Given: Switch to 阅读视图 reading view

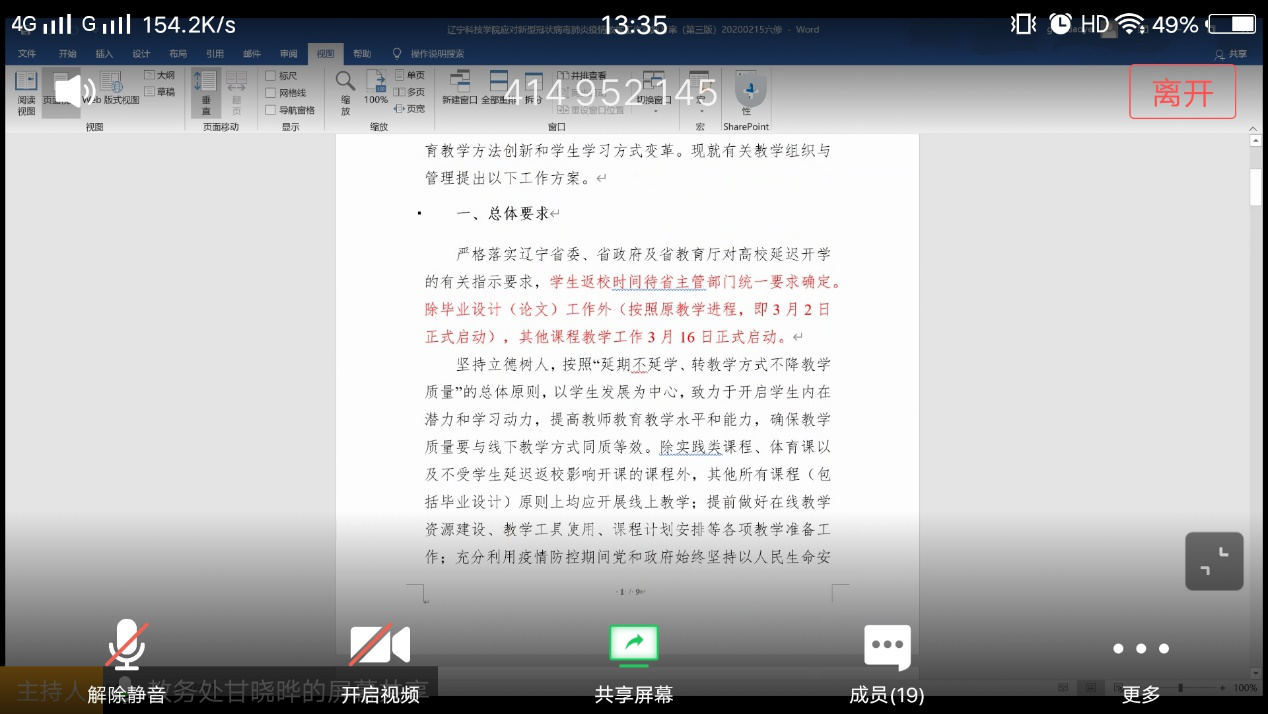Looking at the screenshot, I should (26, 93).
